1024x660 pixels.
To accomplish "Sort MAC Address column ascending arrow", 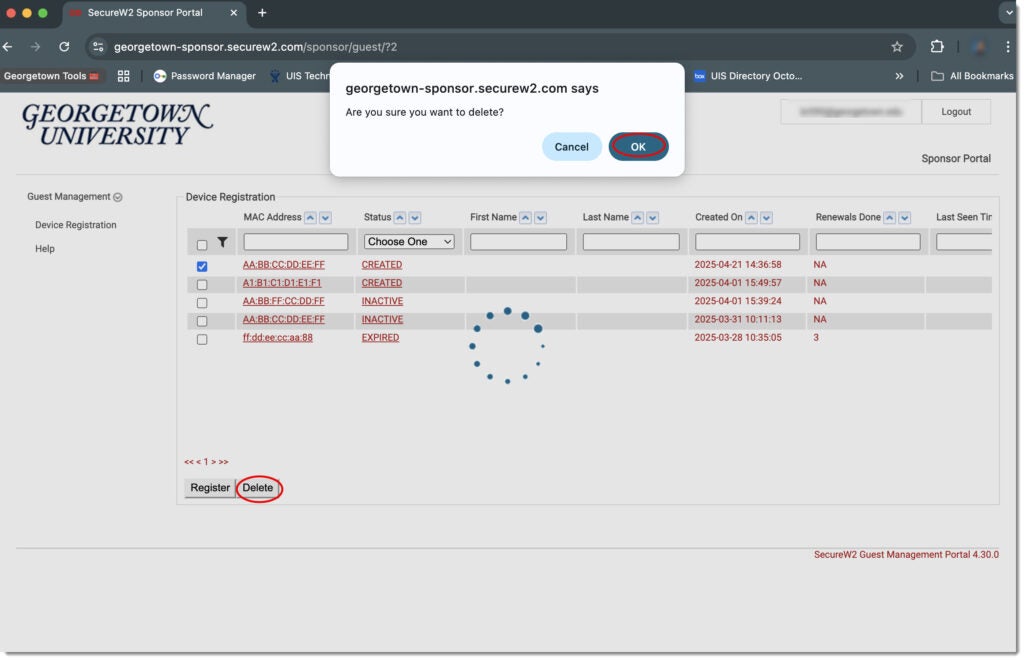I will click(x=310, y=218).
